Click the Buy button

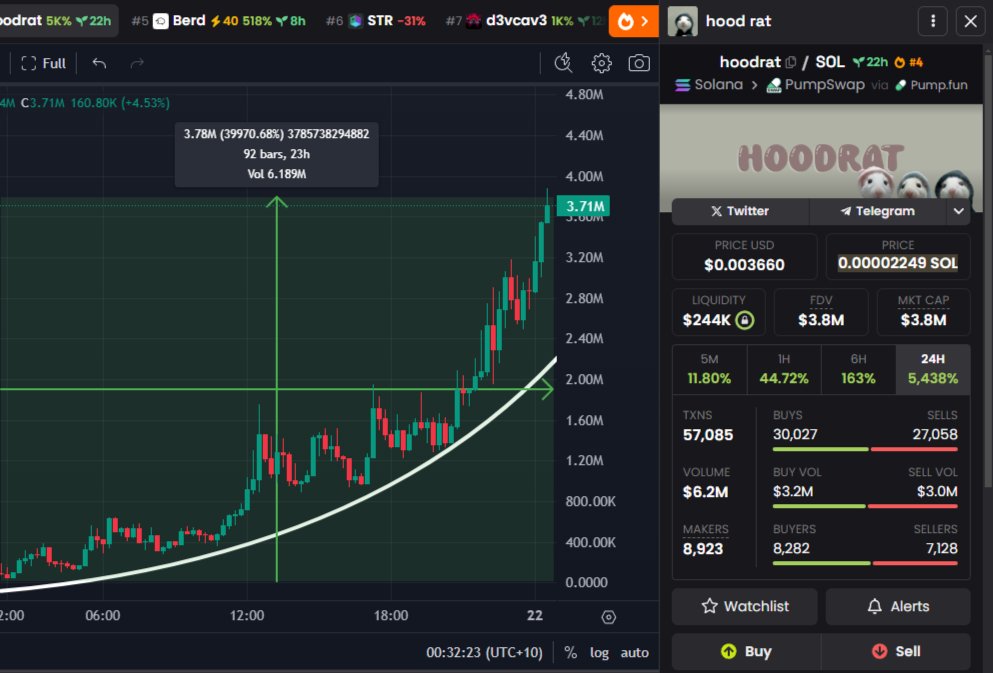746,651
